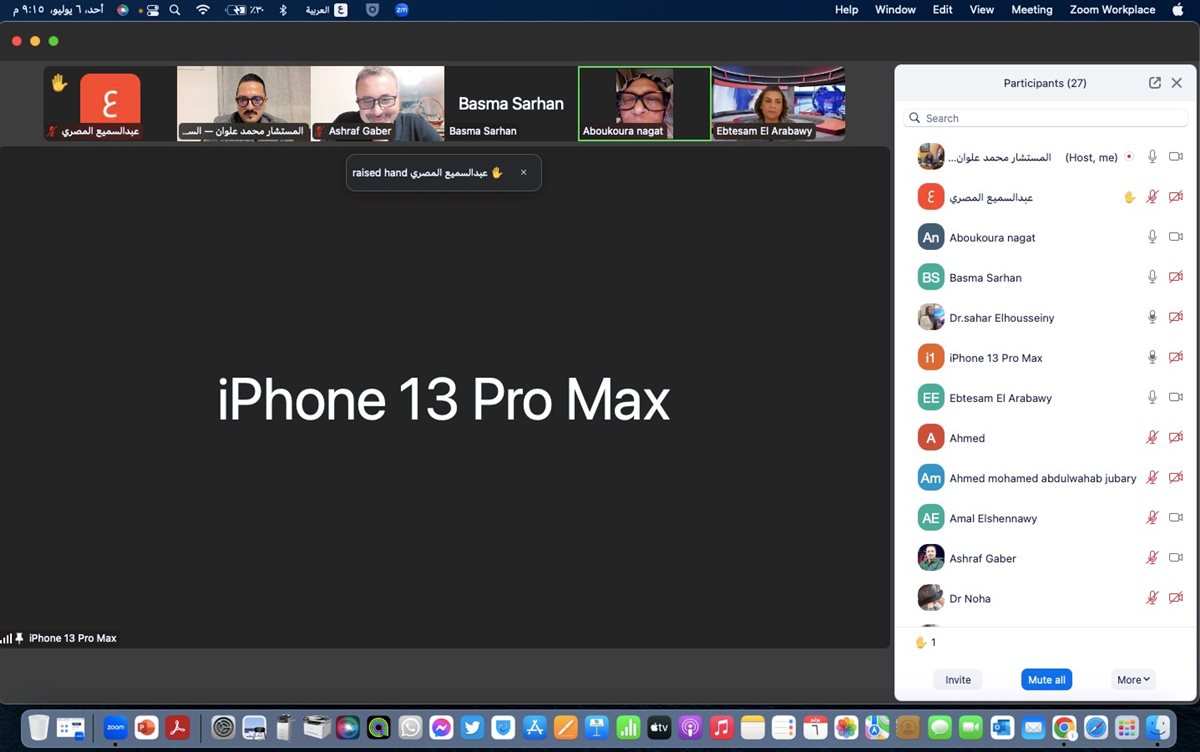This screenshot has width=1200, height=752.
Task: Open the View menu
Action: [x=982, y=10]
